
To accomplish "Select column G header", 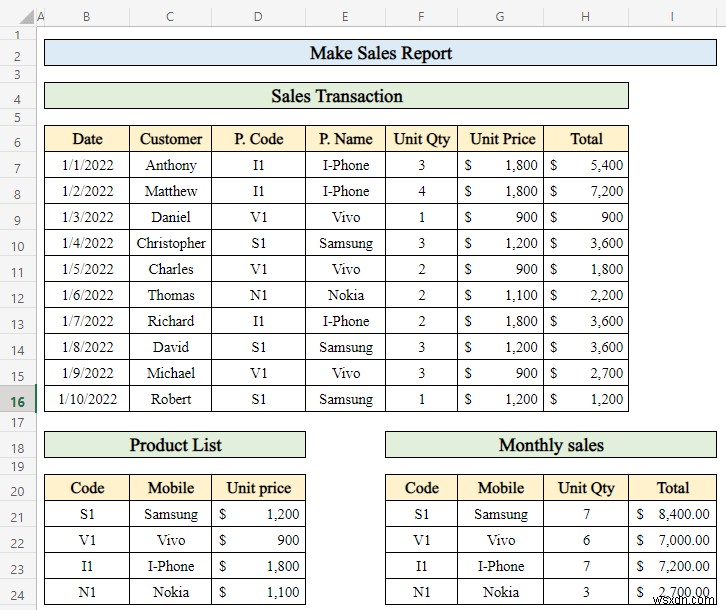I will tap(501, 17).
